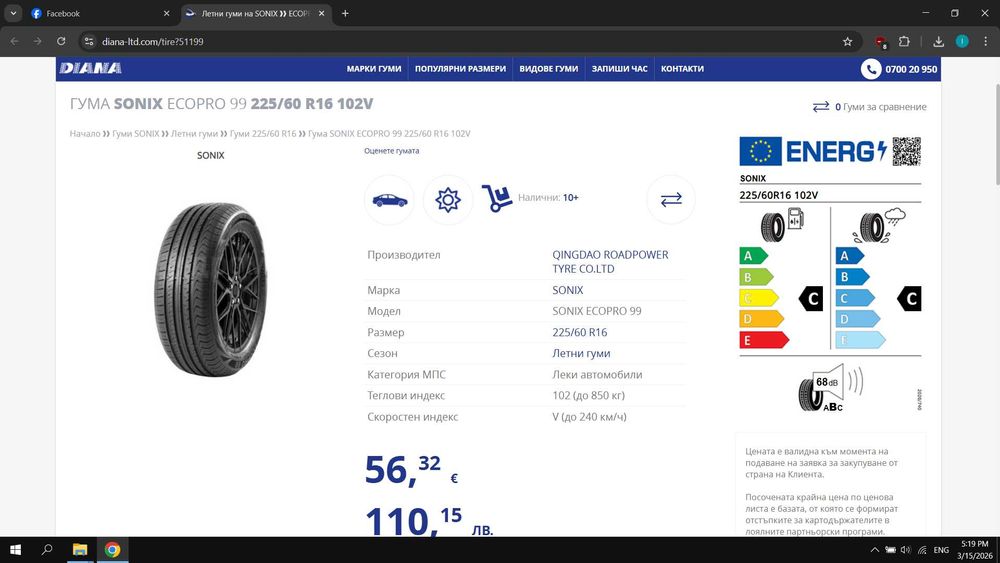Click the network icon in system tray
1000x563 pixels.
[x=922, y=550]
